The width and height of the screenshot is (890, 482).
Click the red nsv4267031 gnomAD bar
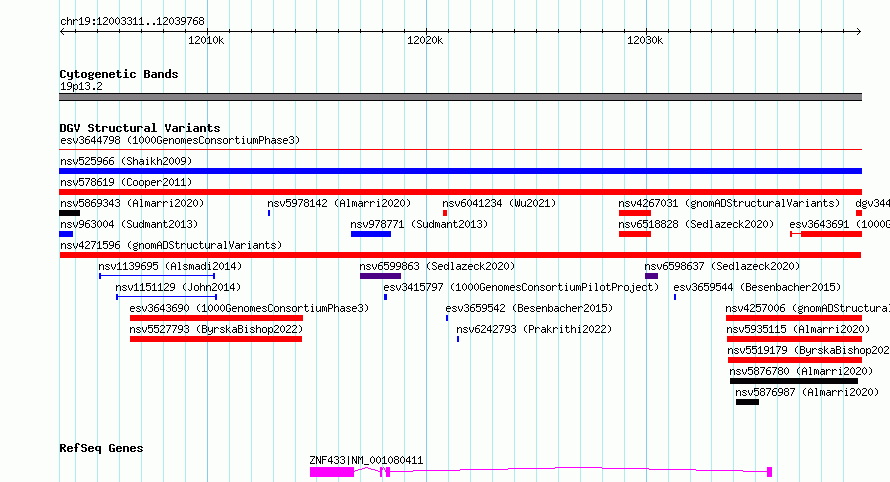(635, 213)
